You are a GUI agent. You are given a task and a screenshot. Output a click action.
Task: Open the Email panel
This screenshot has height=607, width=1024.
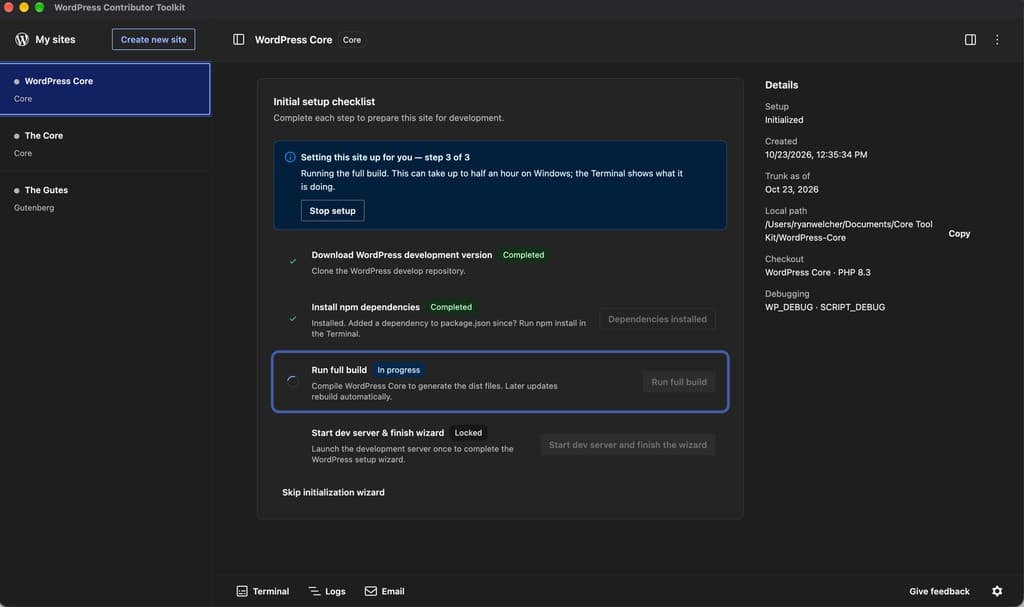pyautogui.click(x=385, y=591)
